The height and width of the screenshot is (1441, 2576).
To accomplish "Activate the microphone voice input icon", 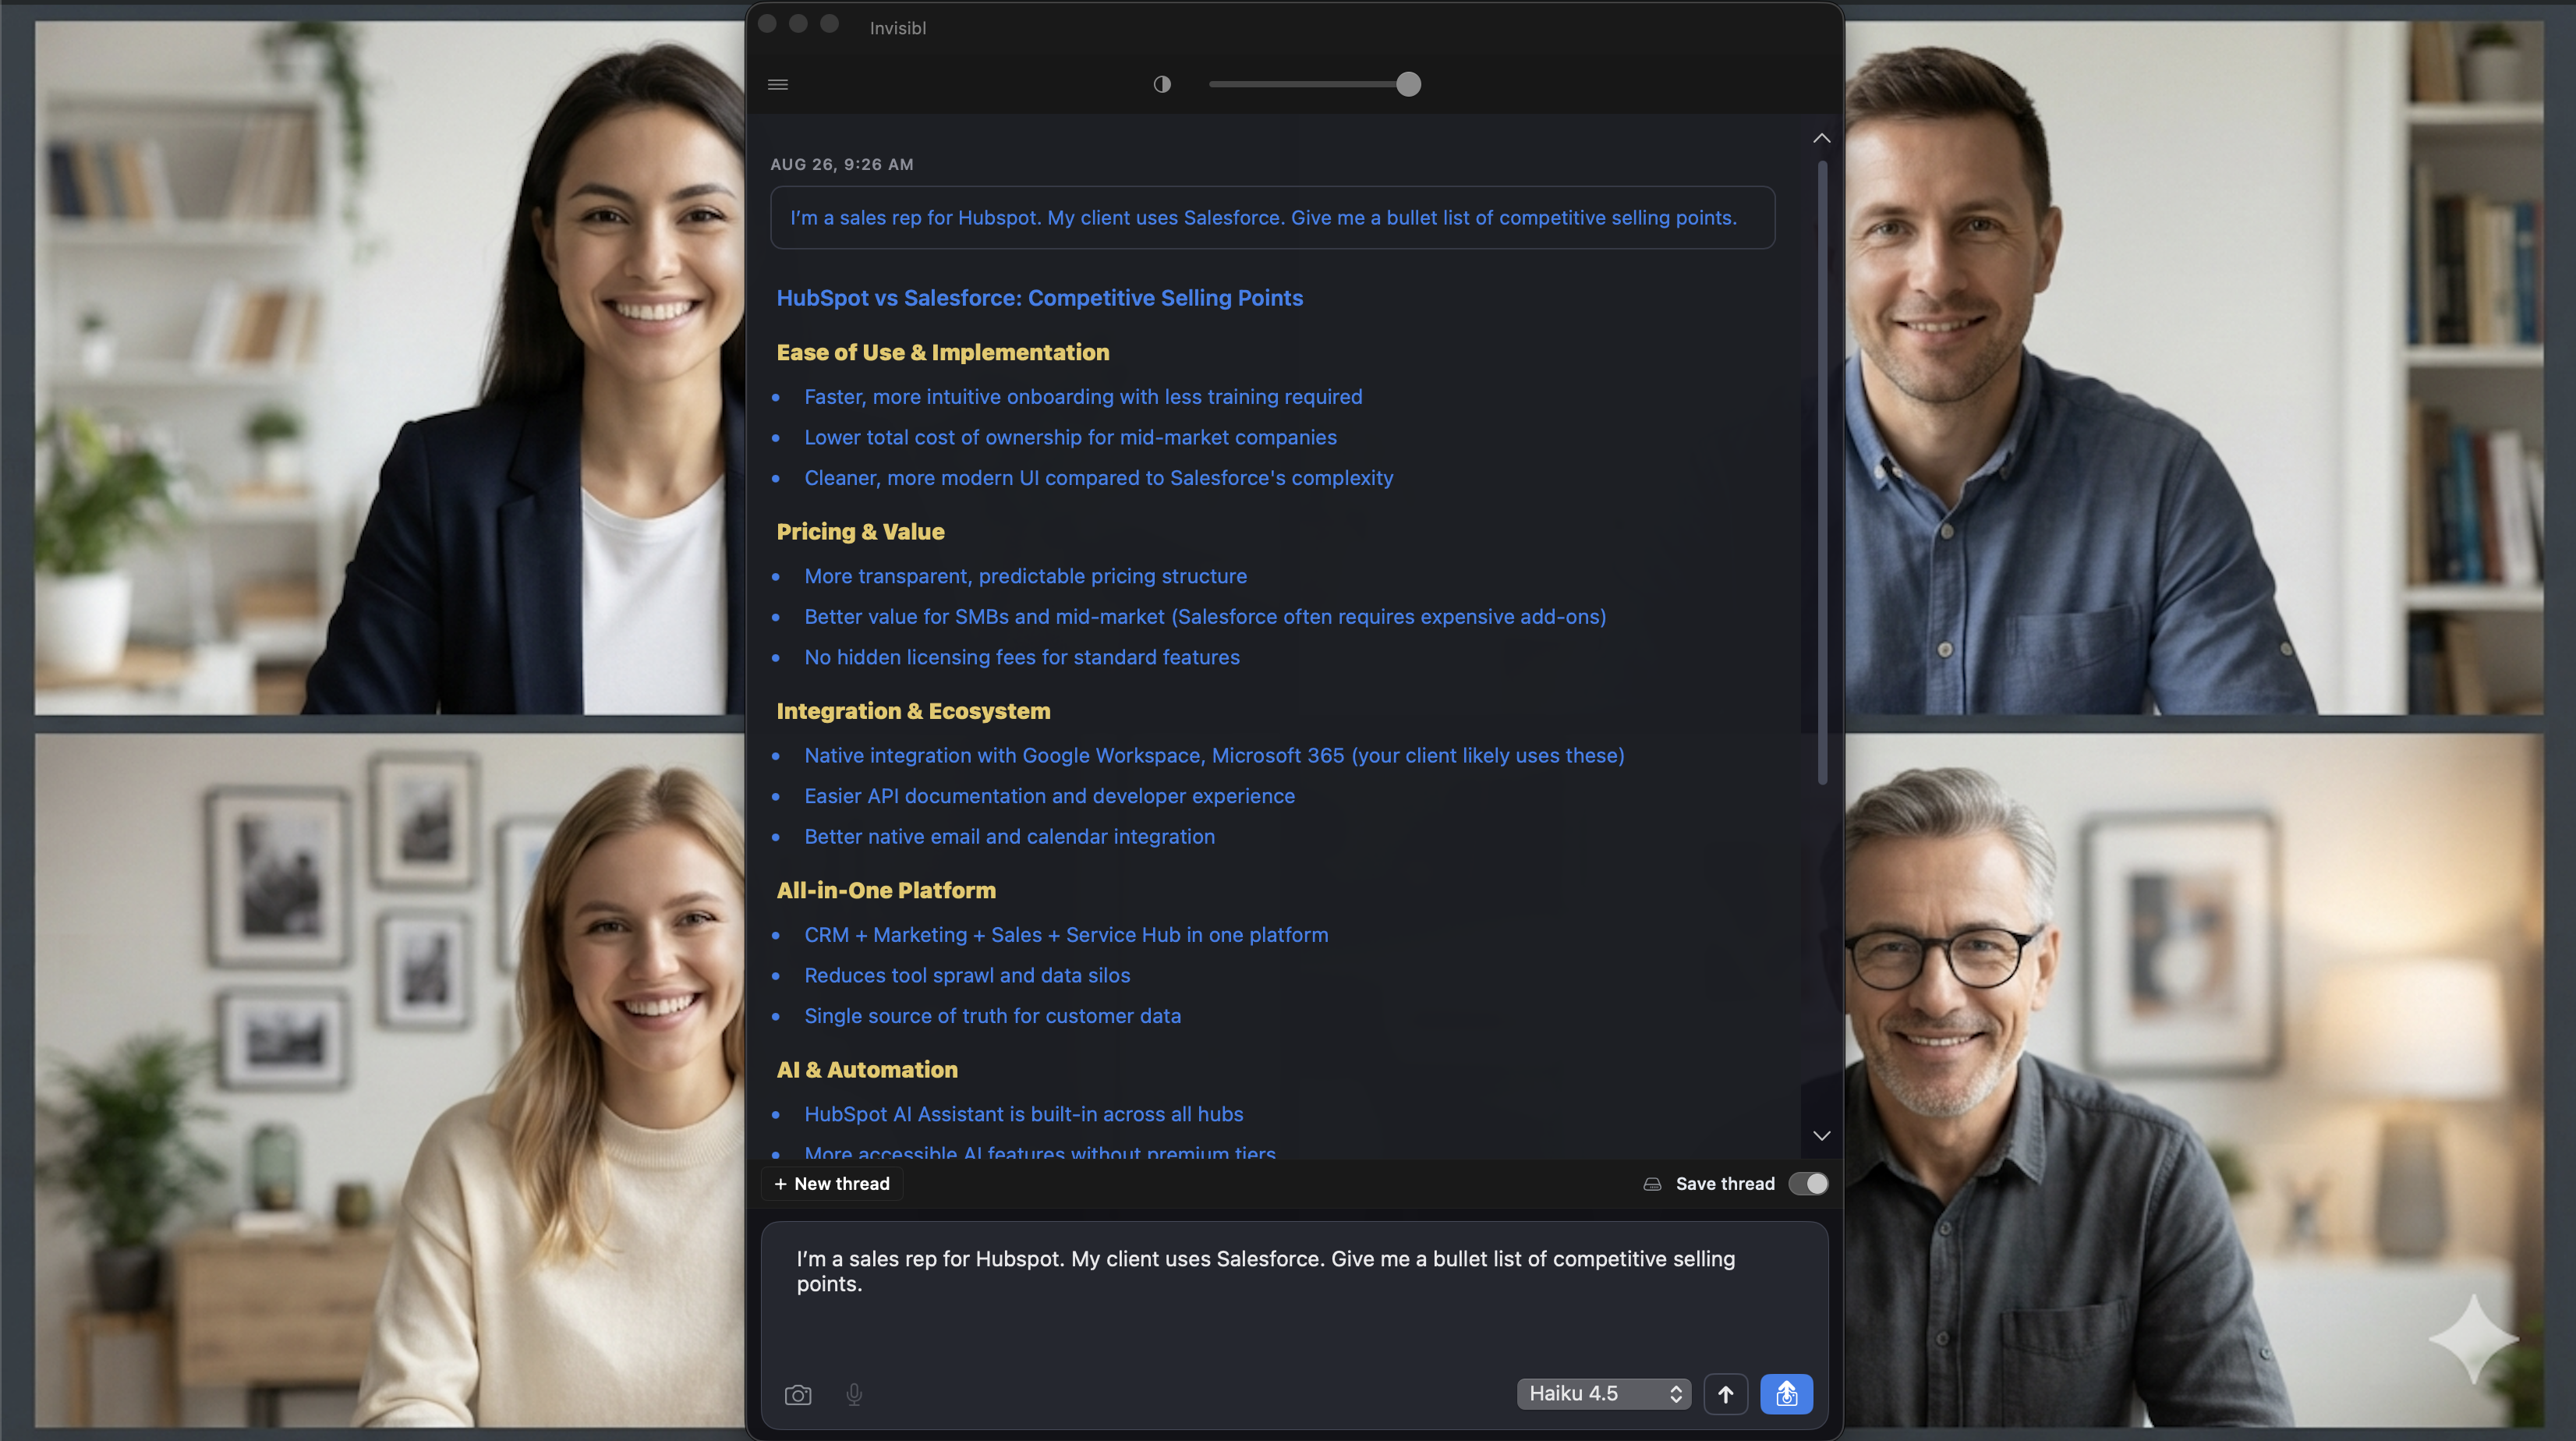I will [x=854, y=1394].
